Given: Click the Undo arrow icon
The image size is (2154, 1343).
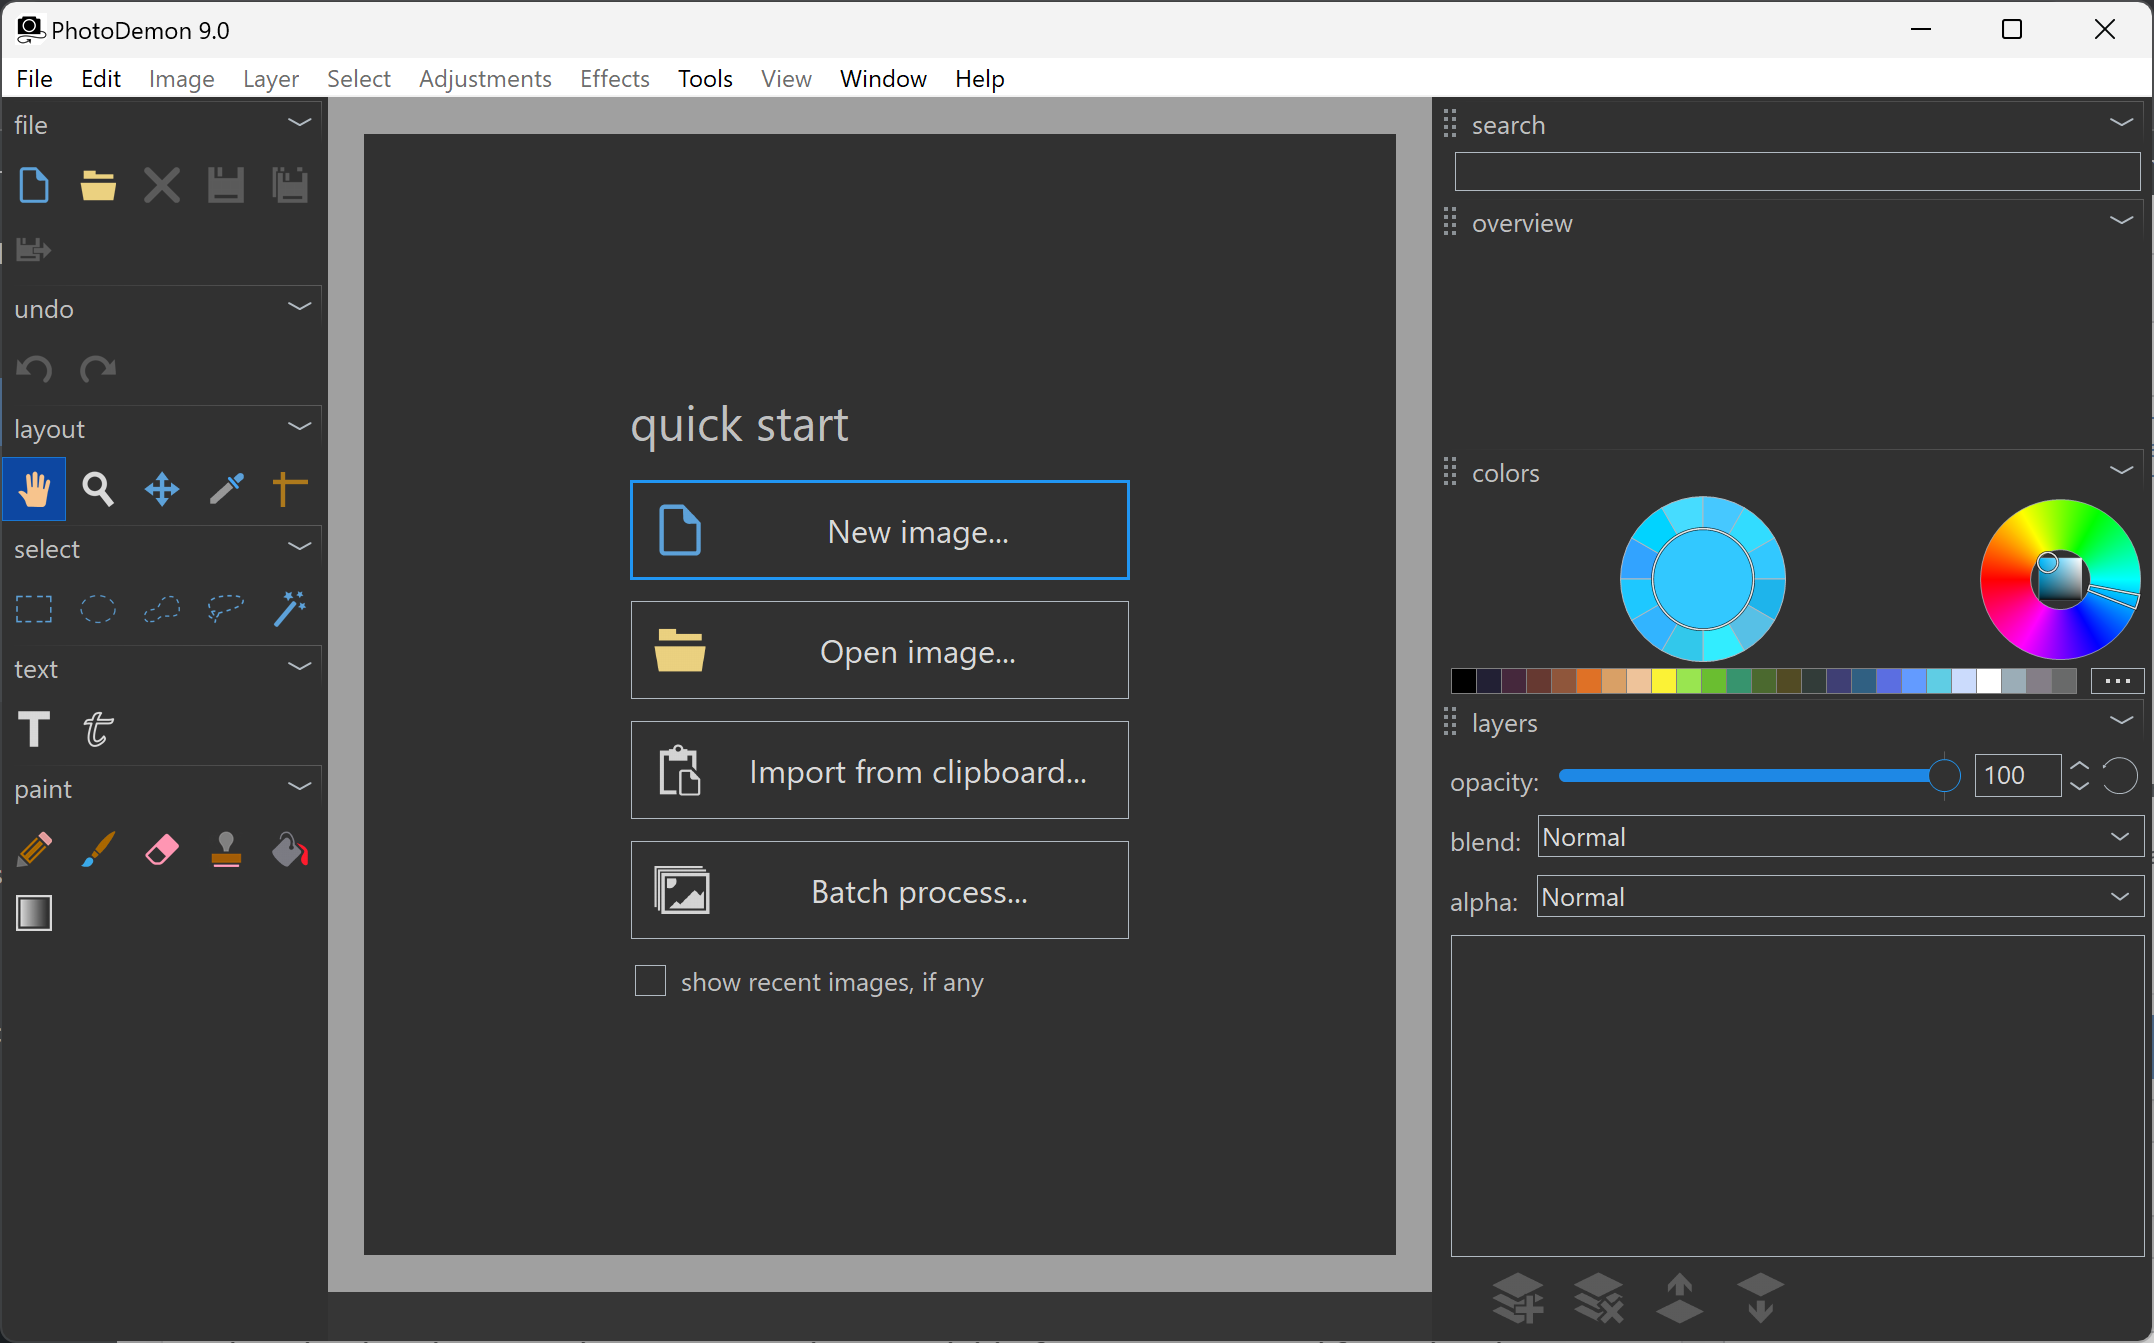Looking at the screenshot, I should click(x=33, y=369).
